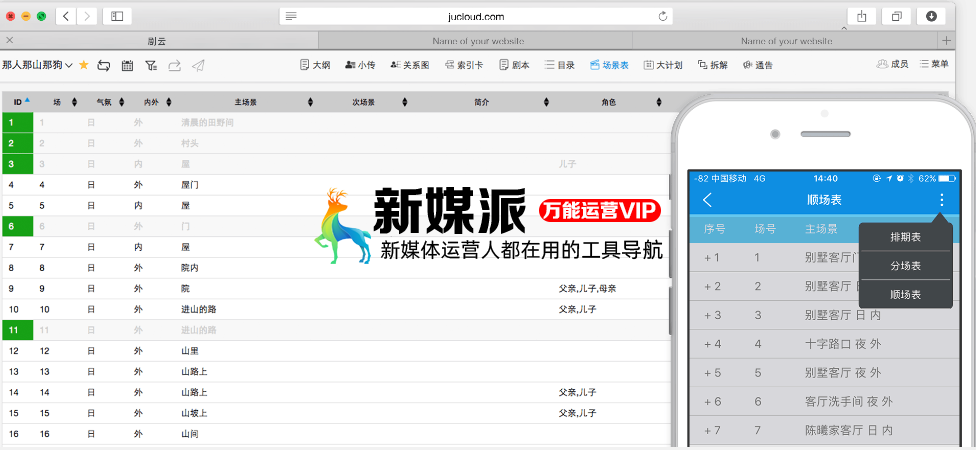
Task: Open the calendar icon in toolbar
Action: (127, 65)
